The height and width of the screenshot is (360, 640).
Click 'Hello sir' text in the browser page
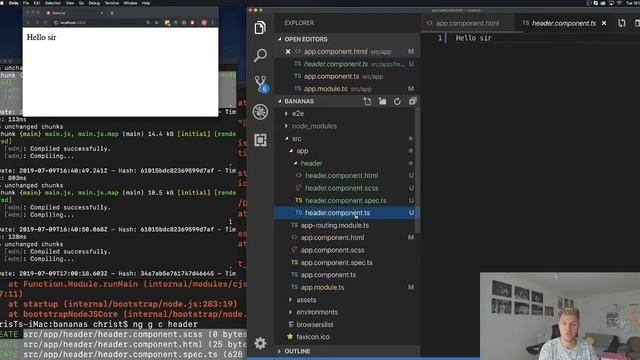point(41,37)
